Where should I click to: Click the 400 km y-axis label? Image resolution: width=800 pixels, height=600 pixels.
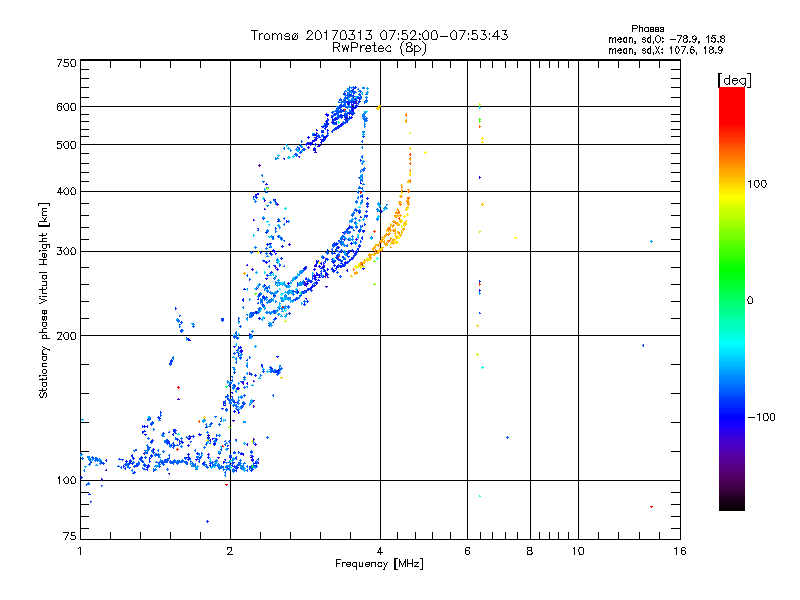[x=66, y=191]
